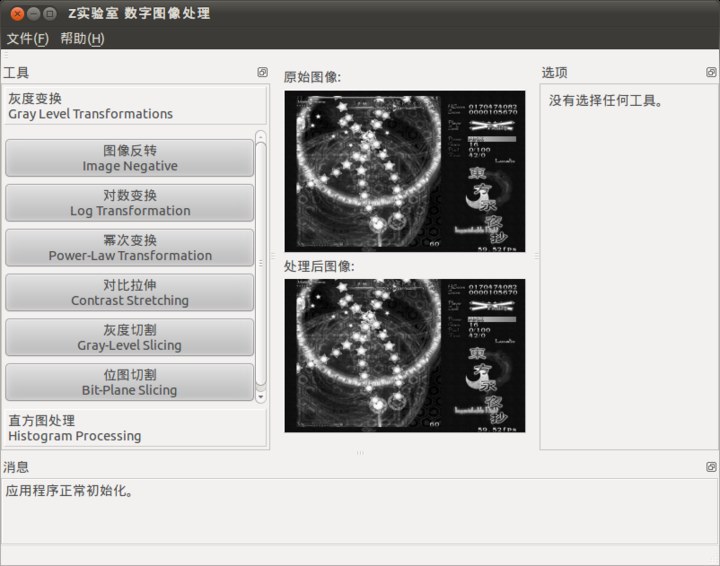Float the 选项 (Options) dock panel
This screenshot has width=720, height=566.
(711, 72)
